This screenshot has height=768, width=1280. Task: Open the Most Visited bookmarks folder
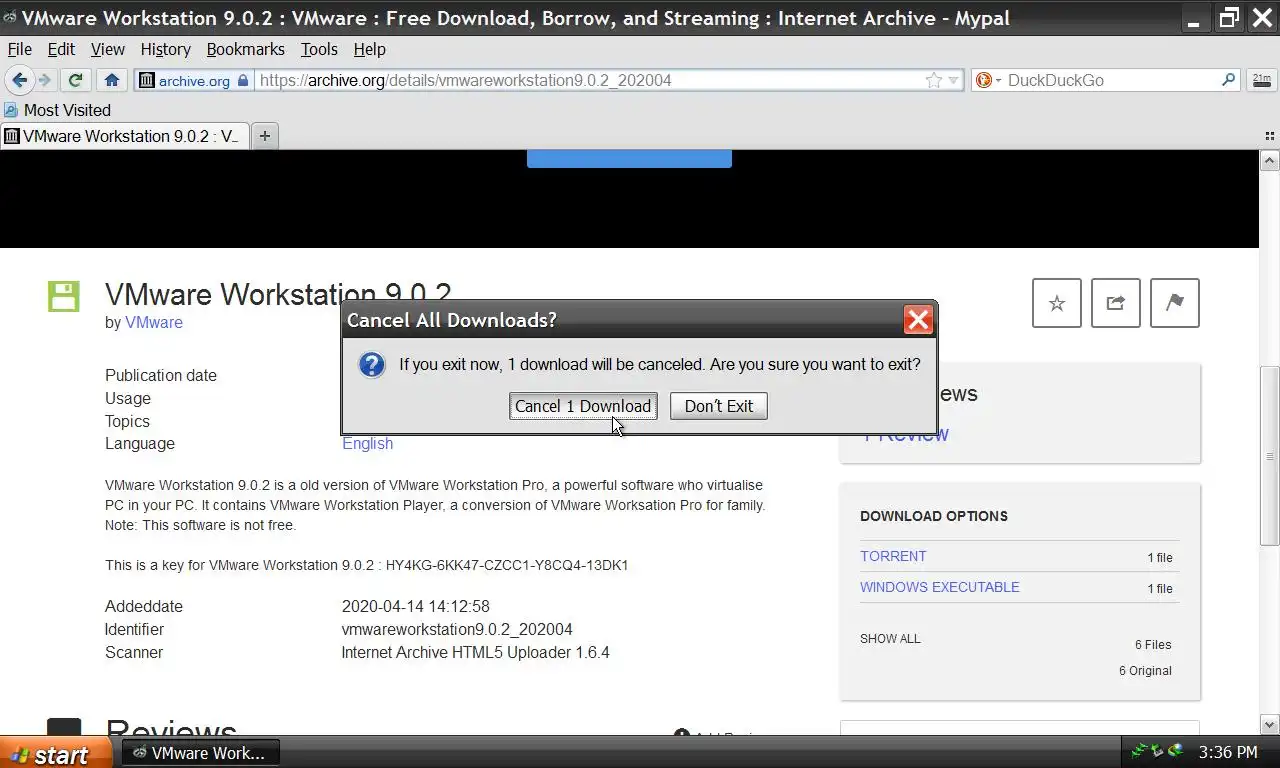57,110
